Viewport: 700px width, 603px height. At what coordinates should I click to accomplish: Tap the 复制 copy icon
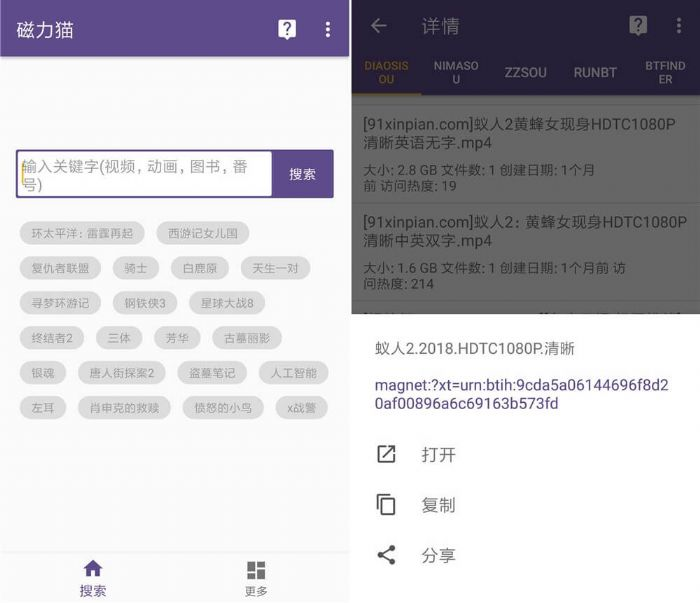387,505
